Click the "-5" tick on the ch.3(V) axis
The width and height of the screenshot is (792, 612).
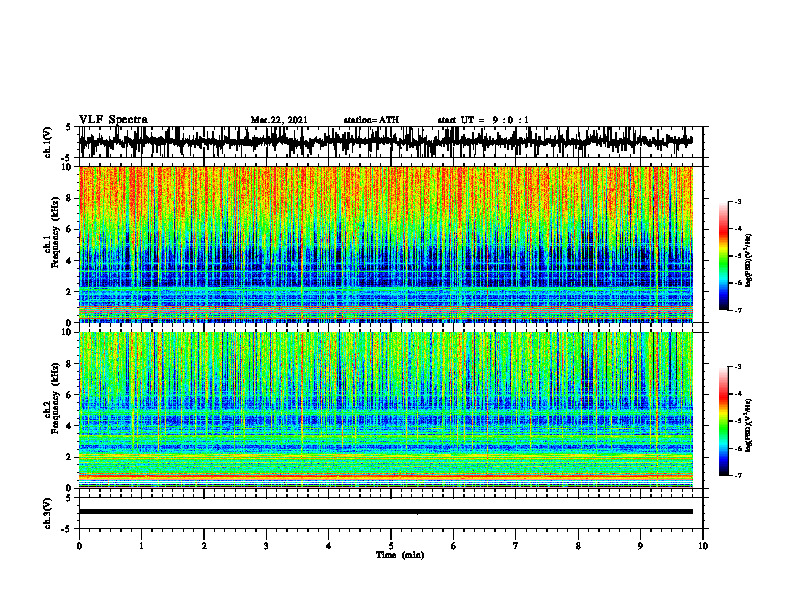tap(67, 529)
